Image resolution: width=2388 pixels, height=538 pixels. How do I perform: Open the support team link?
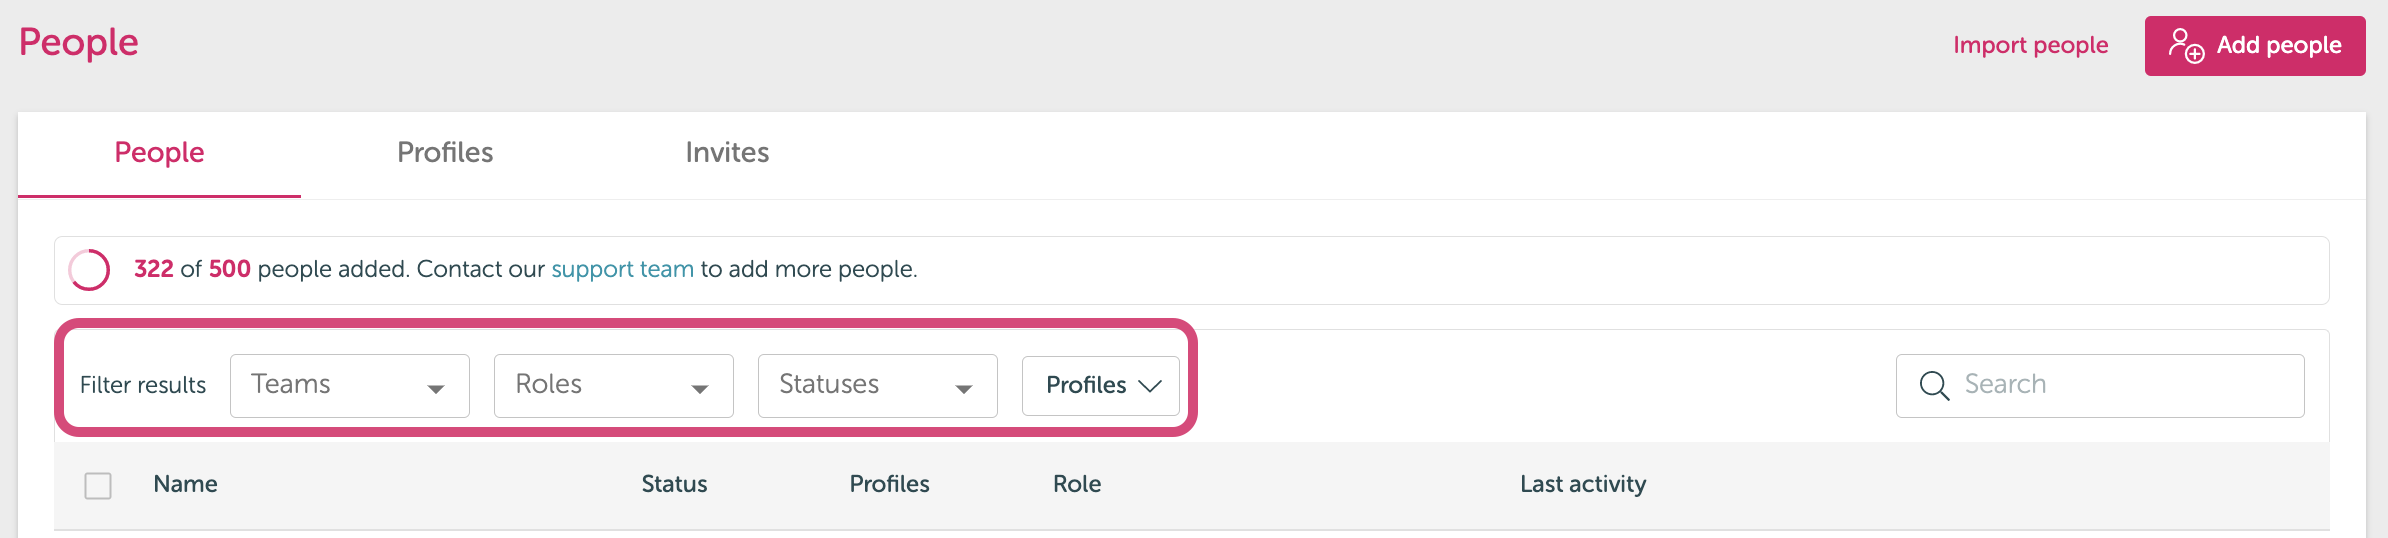pyautogui.click(x=622, y=270)
